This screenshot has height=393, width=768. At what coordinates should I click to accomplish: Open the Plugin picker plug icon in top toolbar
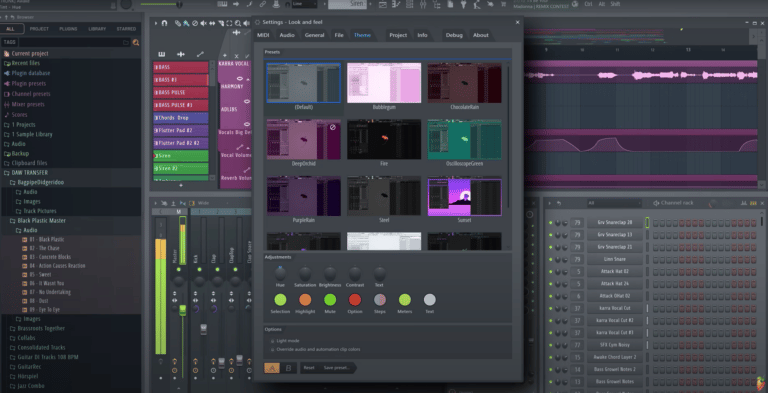[463, 4]
